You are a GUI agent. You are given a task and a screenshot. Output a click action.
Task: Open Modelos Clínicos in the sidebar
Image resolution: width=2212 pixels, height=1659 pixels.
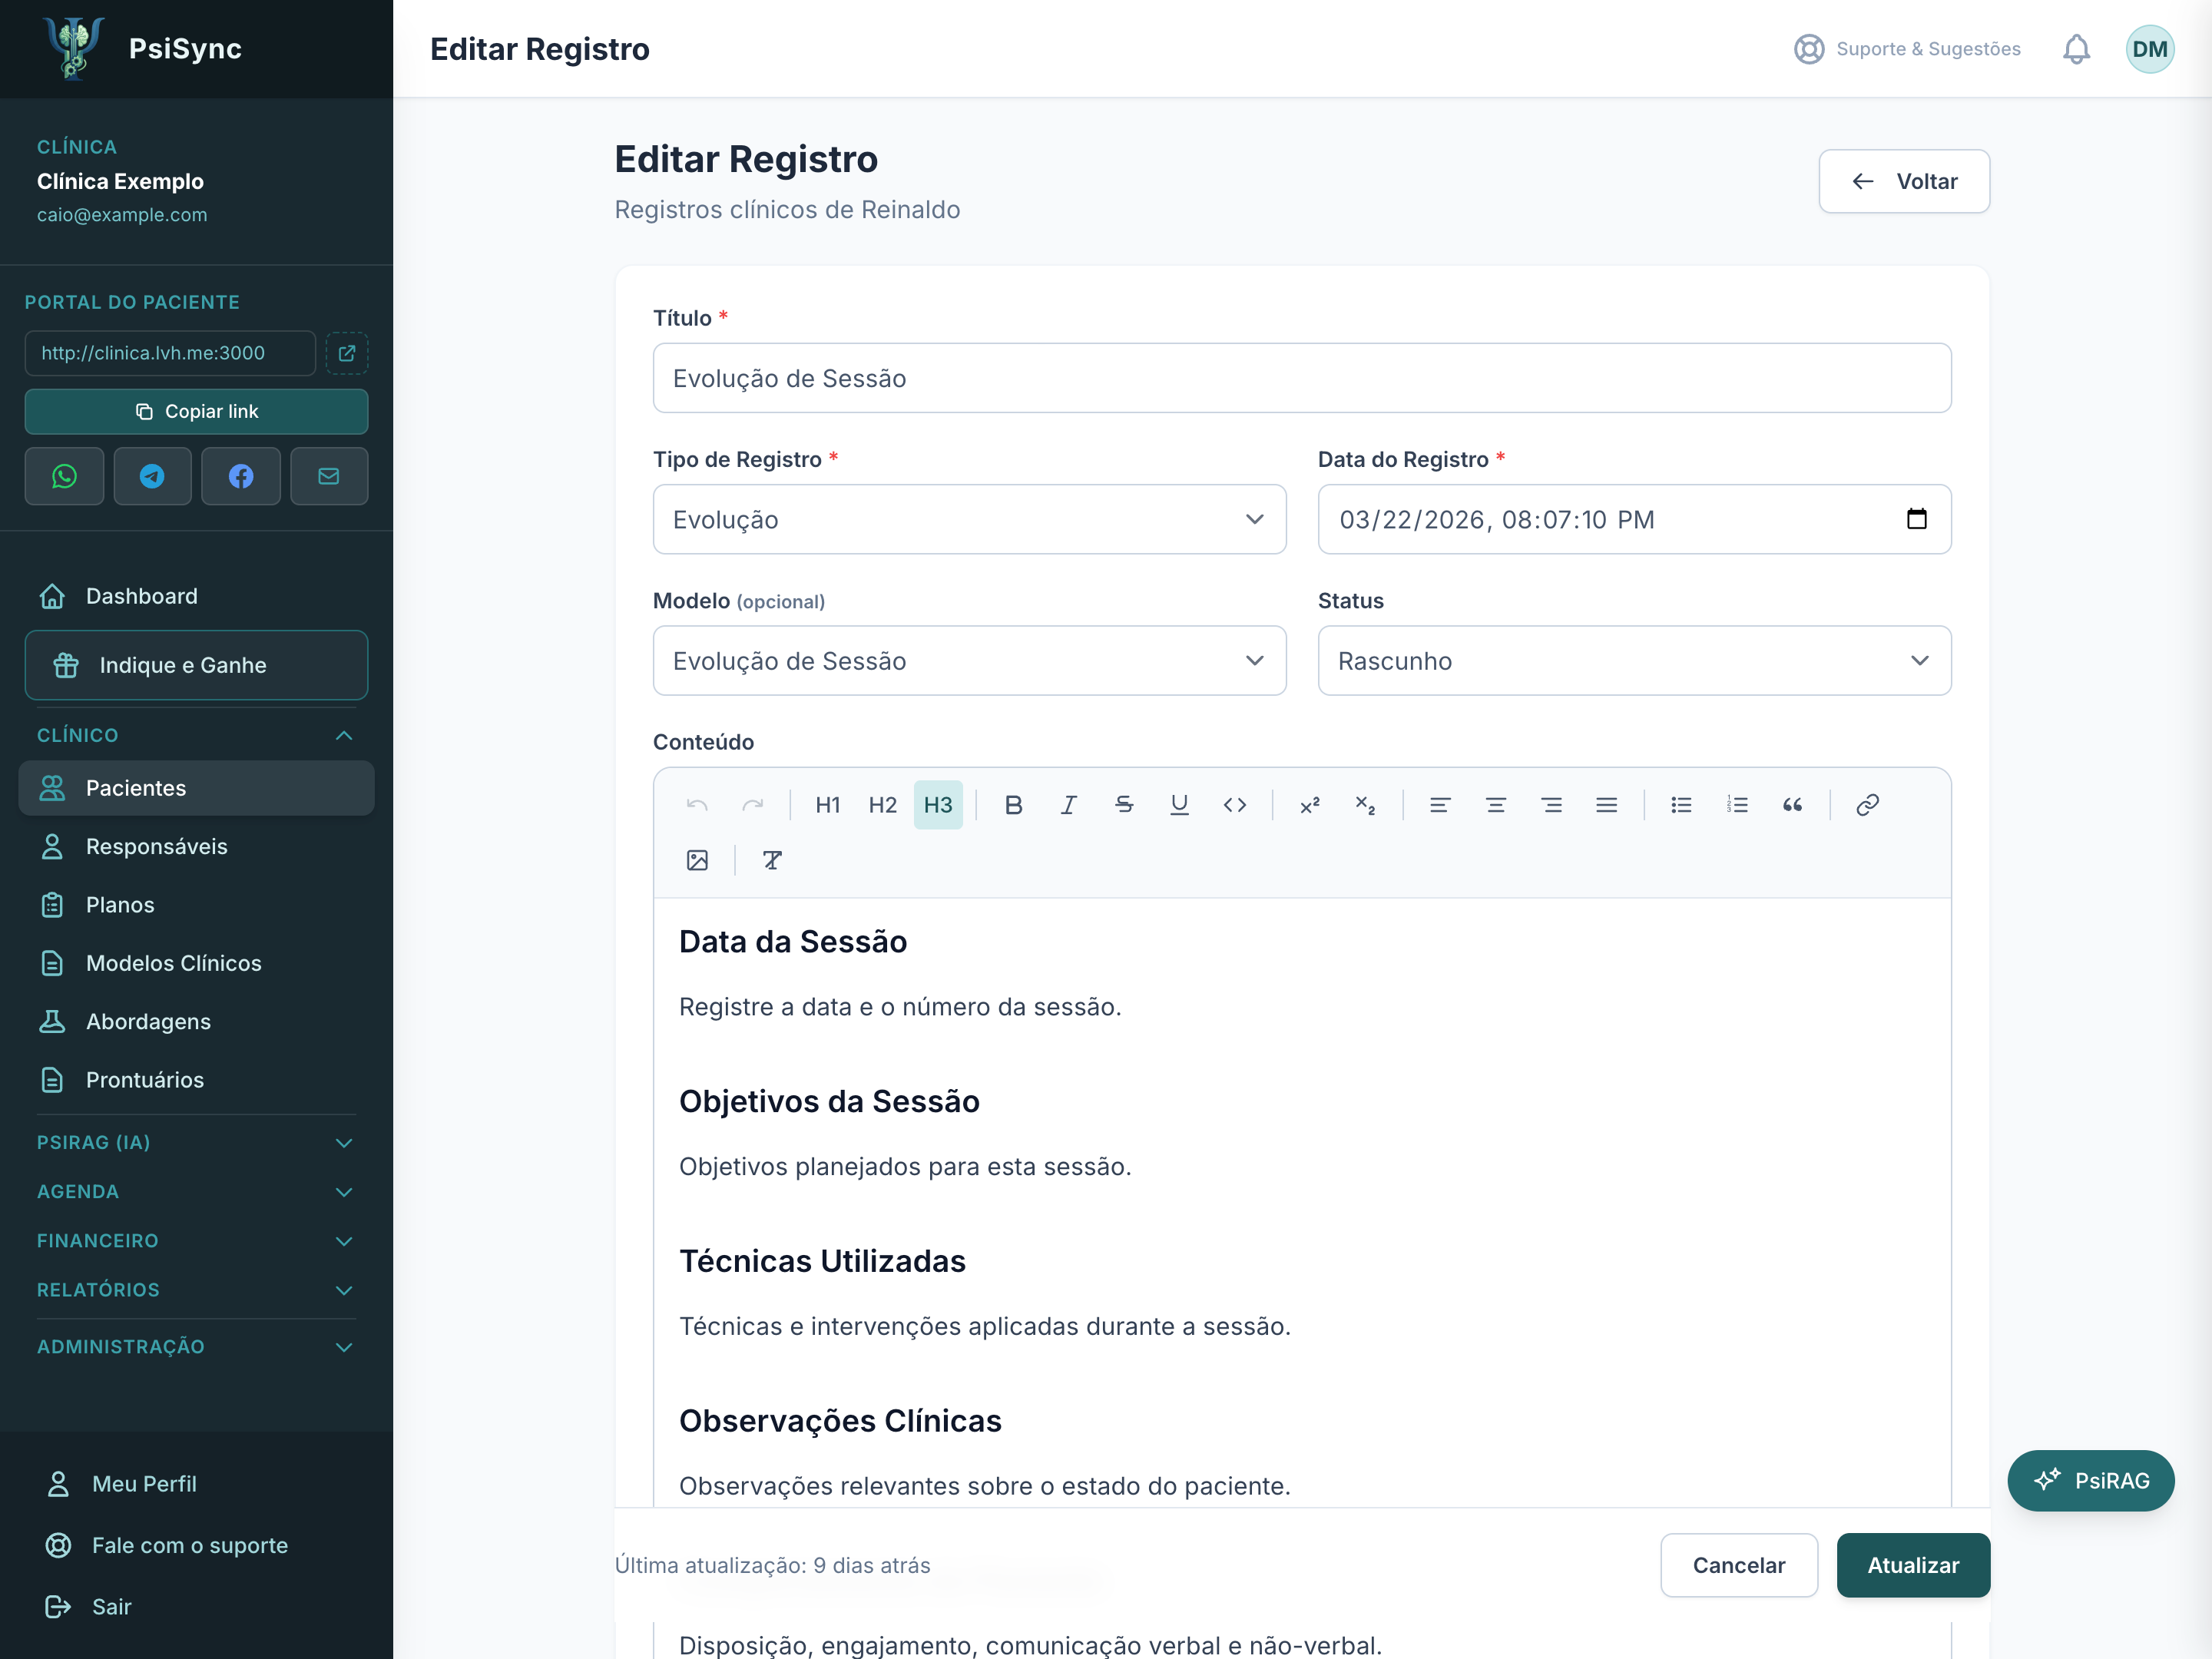click(196, 963)
